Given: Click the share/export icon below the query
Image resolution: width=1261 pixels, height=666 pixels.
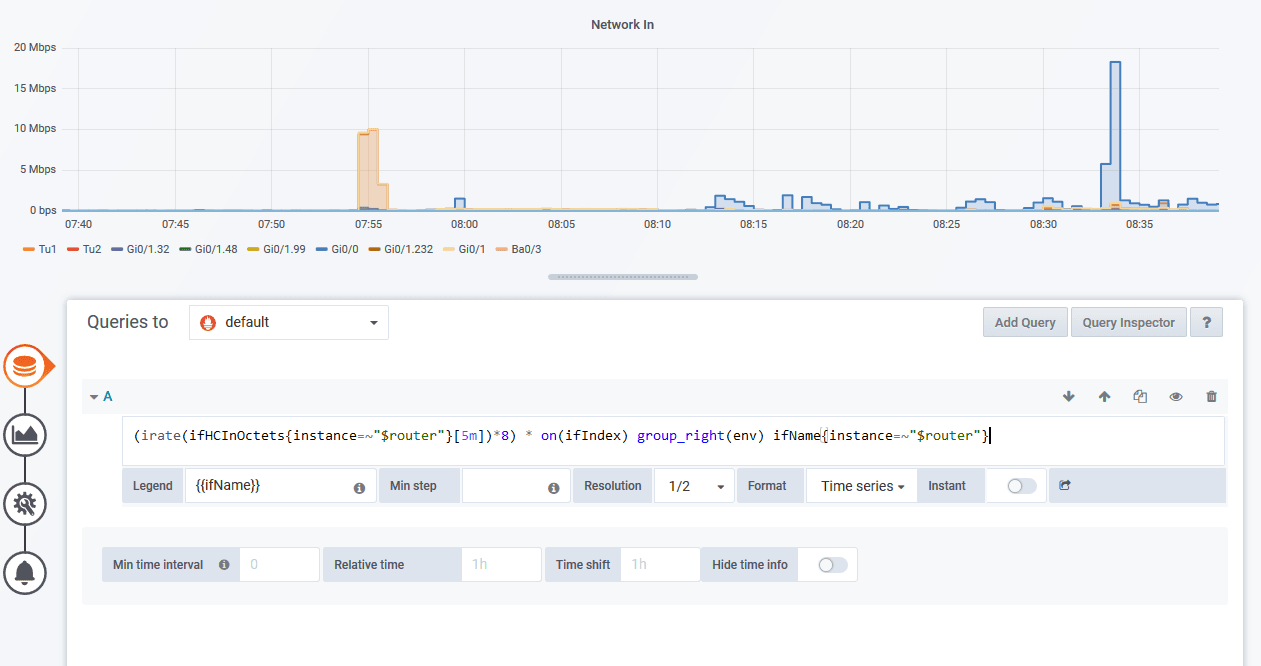Looking at the screenshot, I should coord(1064,485).
